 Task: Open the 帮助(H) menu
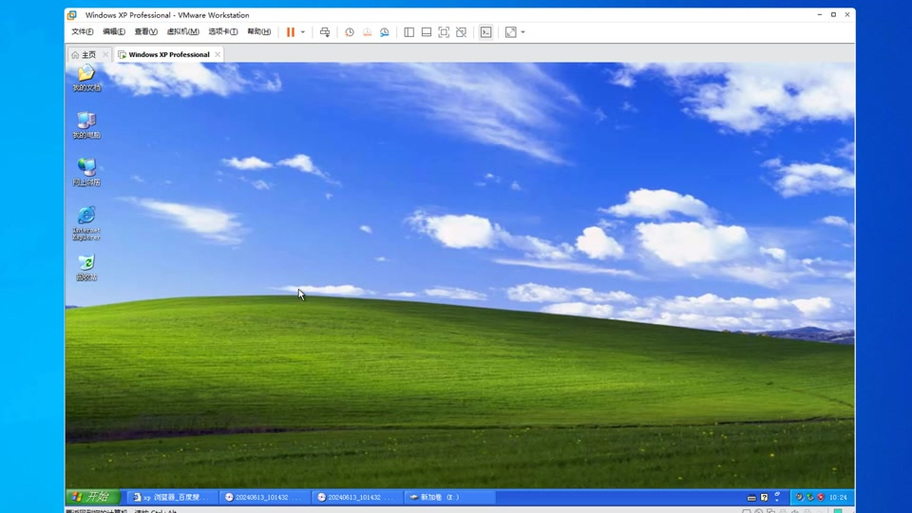(259, 31)
